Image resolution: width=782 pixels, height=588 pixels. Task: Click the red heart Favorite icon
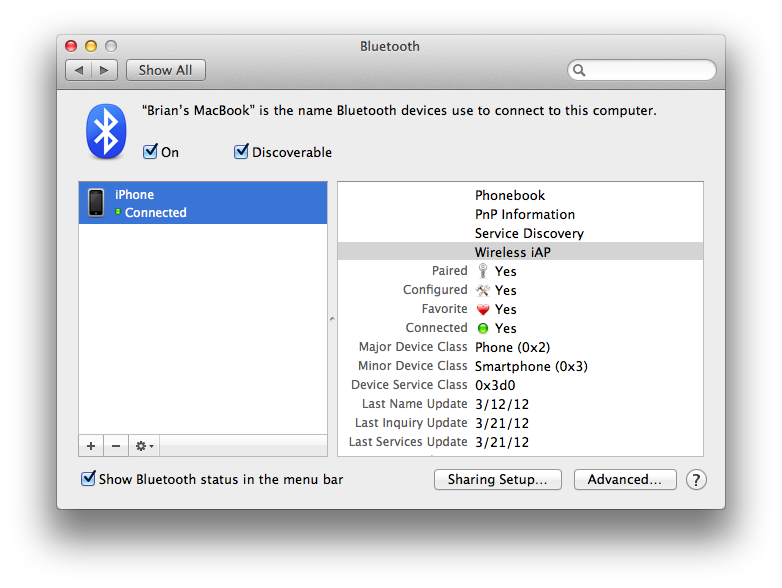pyautogui.click(x=483, y=309)
